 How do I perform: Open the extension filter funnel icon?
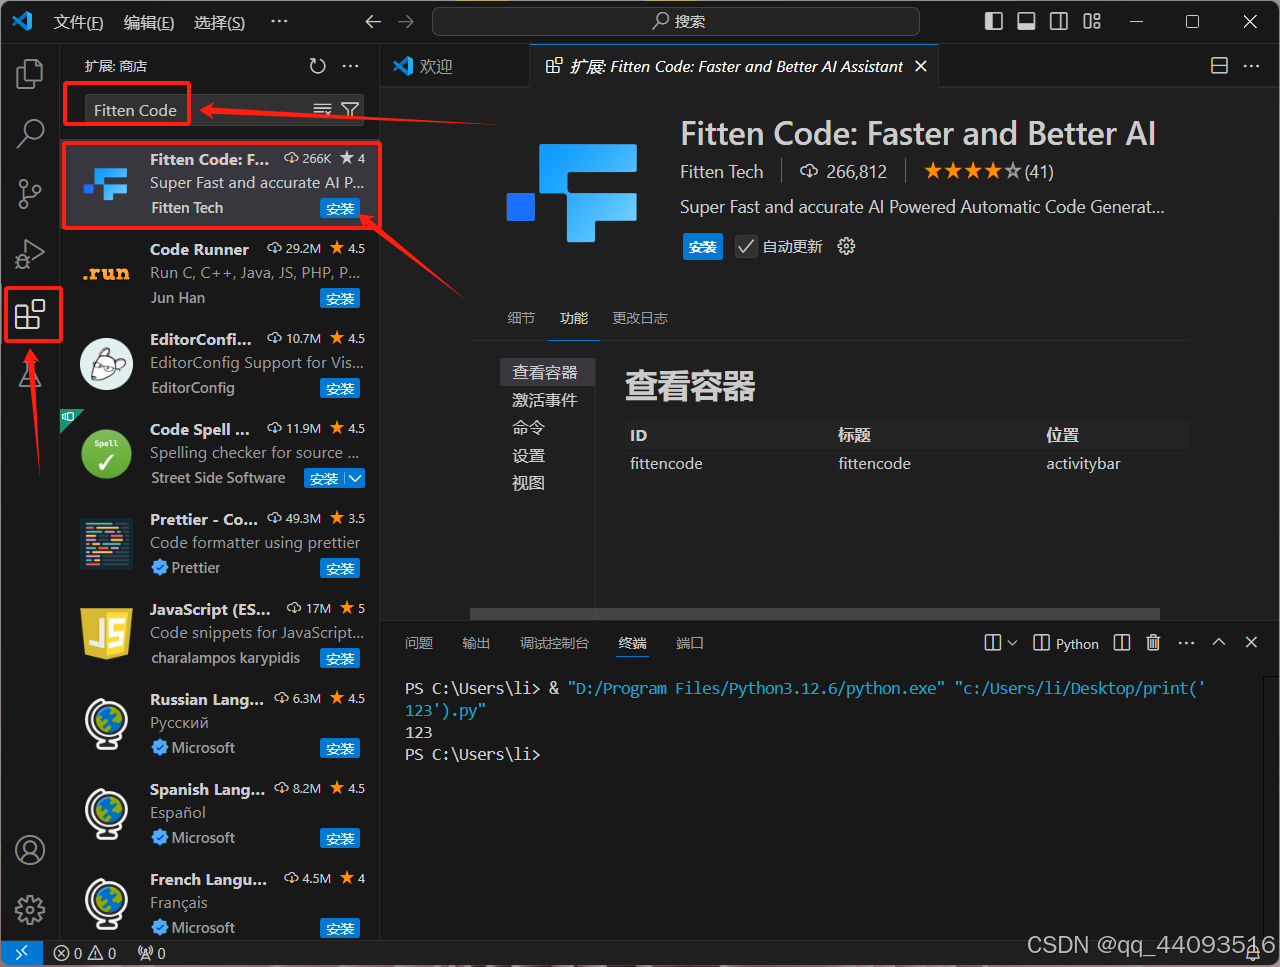coord(350,109)
